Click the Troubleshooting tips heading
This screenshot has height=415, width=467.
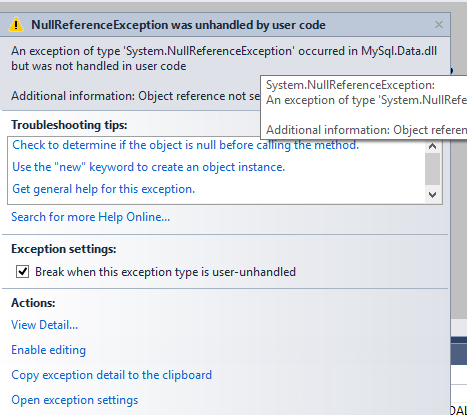point(69,125)
